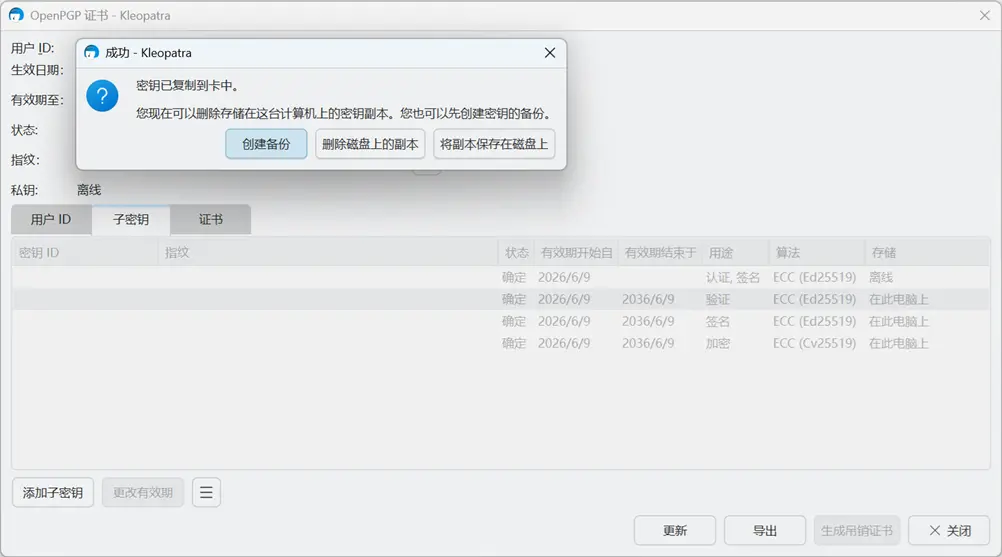Click the 状态 column header
Screen dimensions: 1002x557
pyautogui.click(x=516, y=252)
